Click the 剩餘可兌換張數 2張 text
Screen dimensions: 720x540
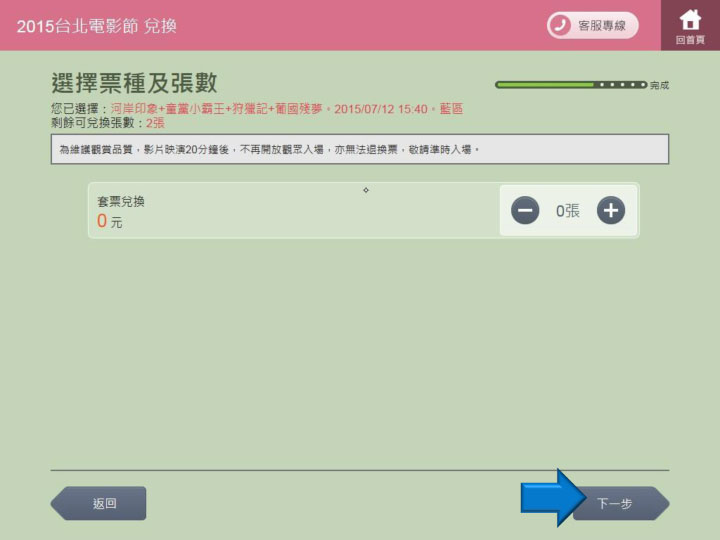pos(108,123)
